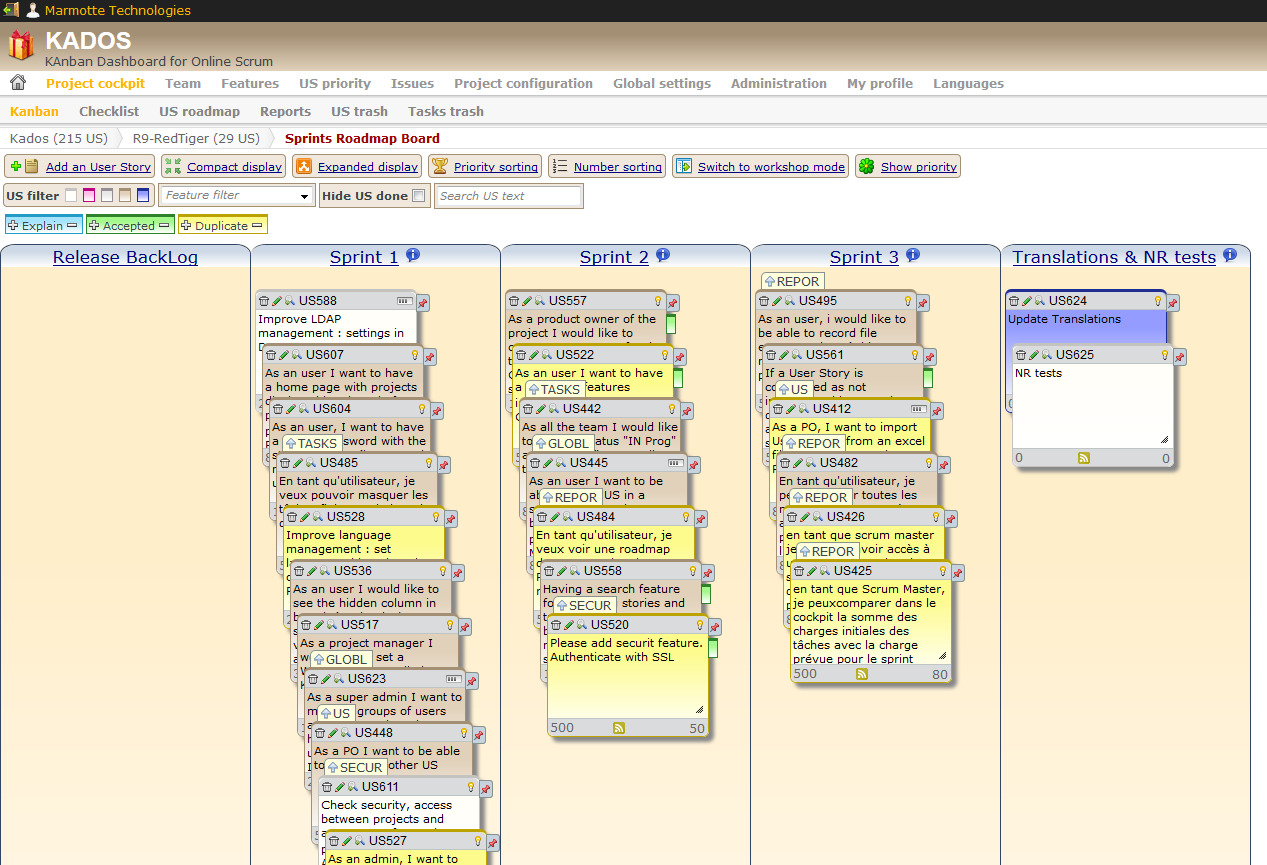The image size is (1267, 865).
Task: Toggle the pink US filter checkbox
Action: point(87,195)
